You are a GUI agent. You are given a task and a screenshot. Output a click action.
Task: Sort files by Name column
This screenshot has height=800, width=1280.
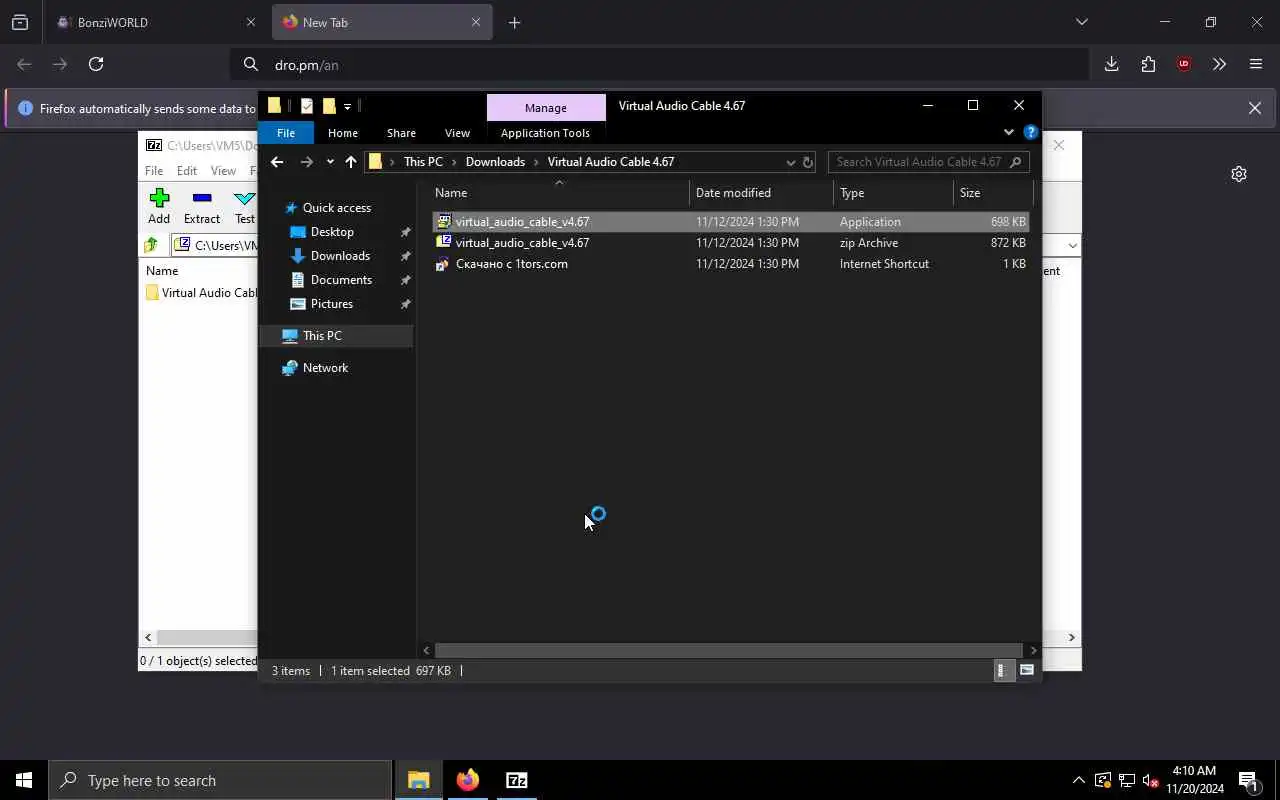pyautogui.click(x=451, y=193)
